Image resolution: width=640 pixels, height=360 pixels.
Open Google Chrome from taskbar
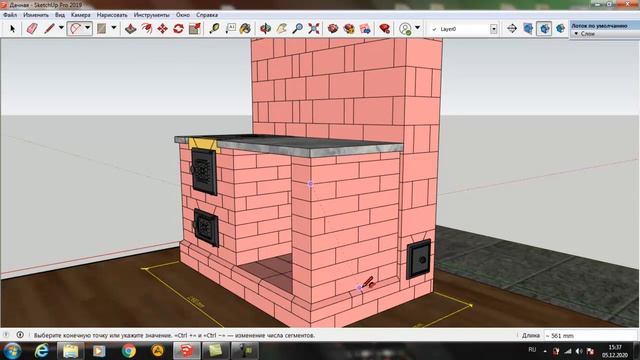(129, 351)
